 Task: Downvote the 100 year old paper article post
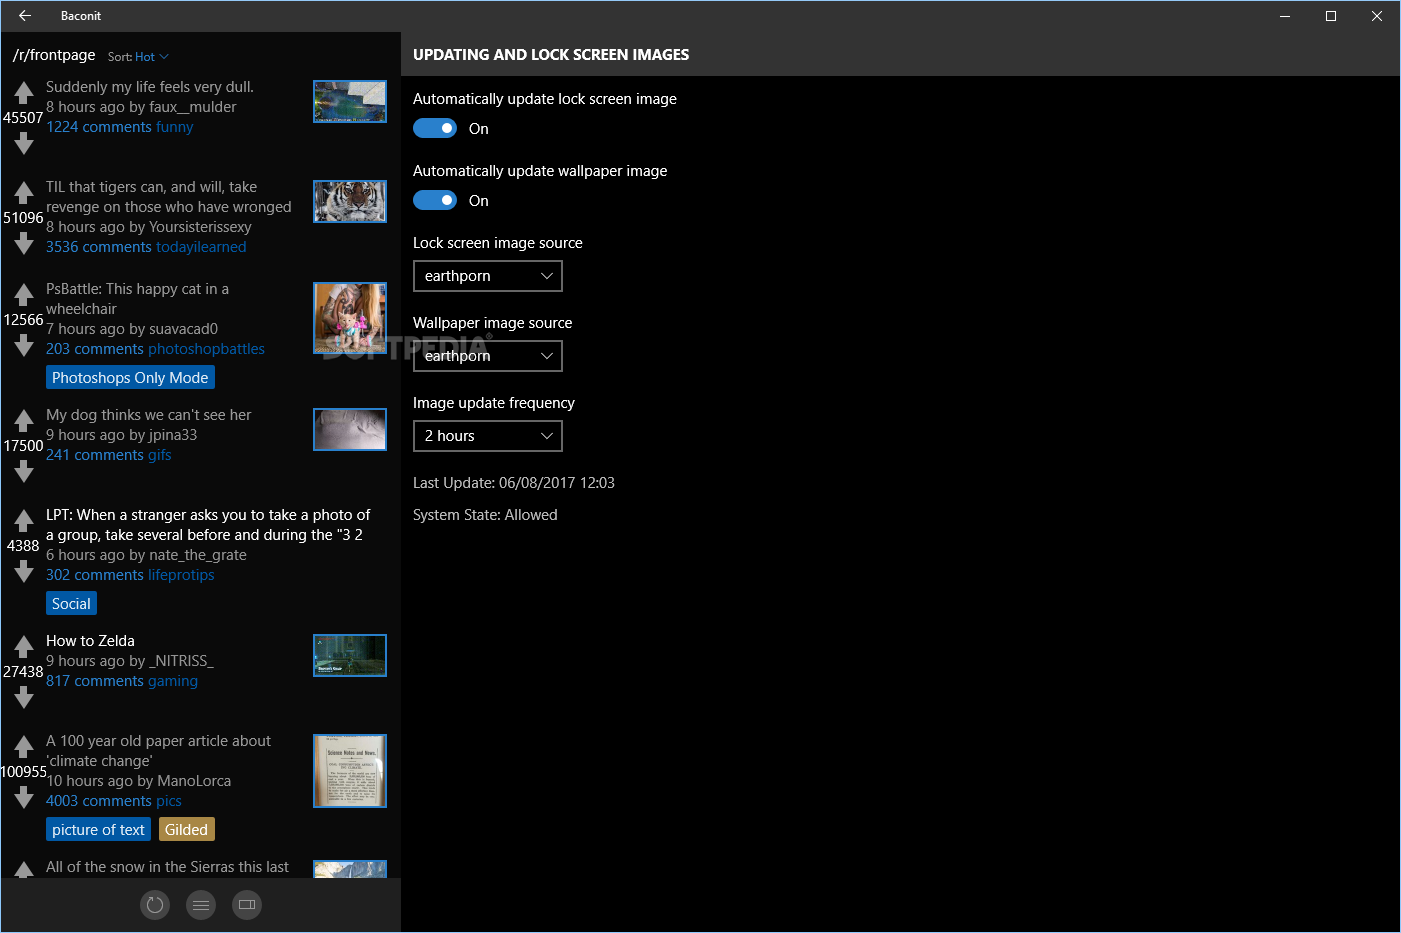click(x=24, y=799)
